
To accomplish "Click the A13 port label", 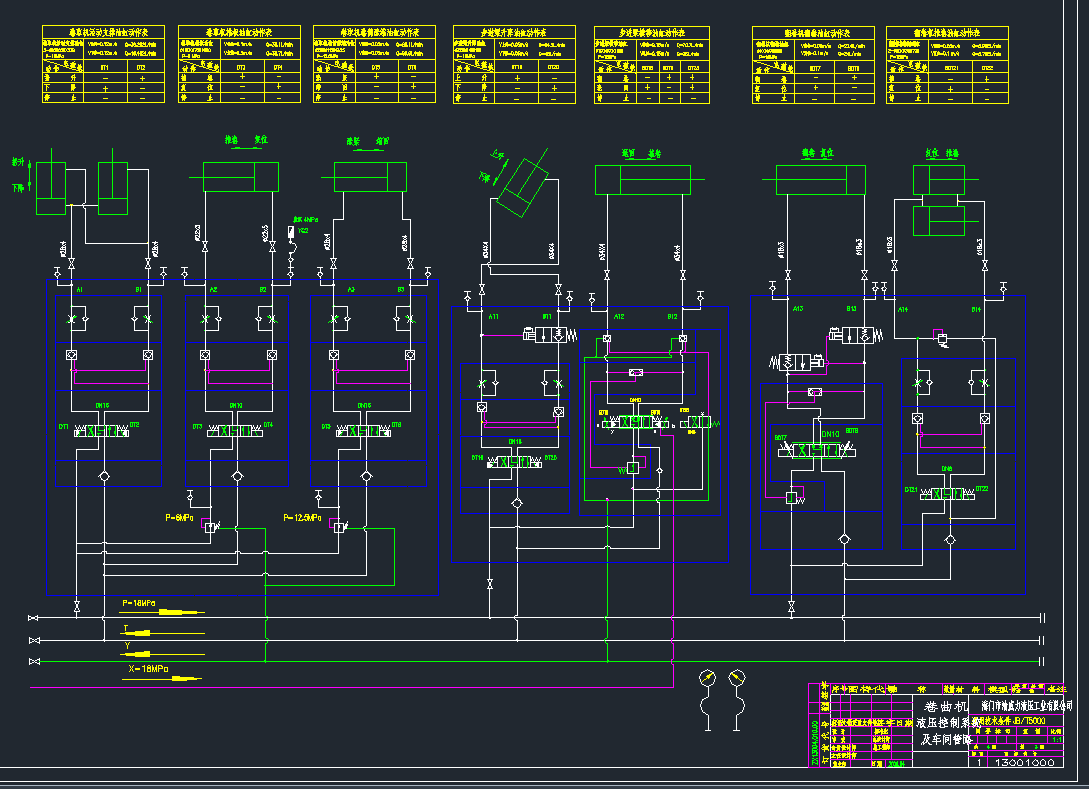I will point(798,309).
